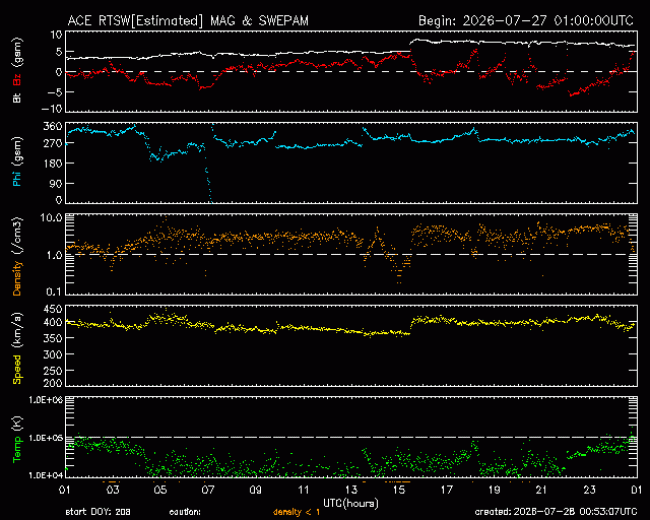Click the "11" hour label on the time axis
Viewport: 650px width, 520px height.
click(303, 490)
